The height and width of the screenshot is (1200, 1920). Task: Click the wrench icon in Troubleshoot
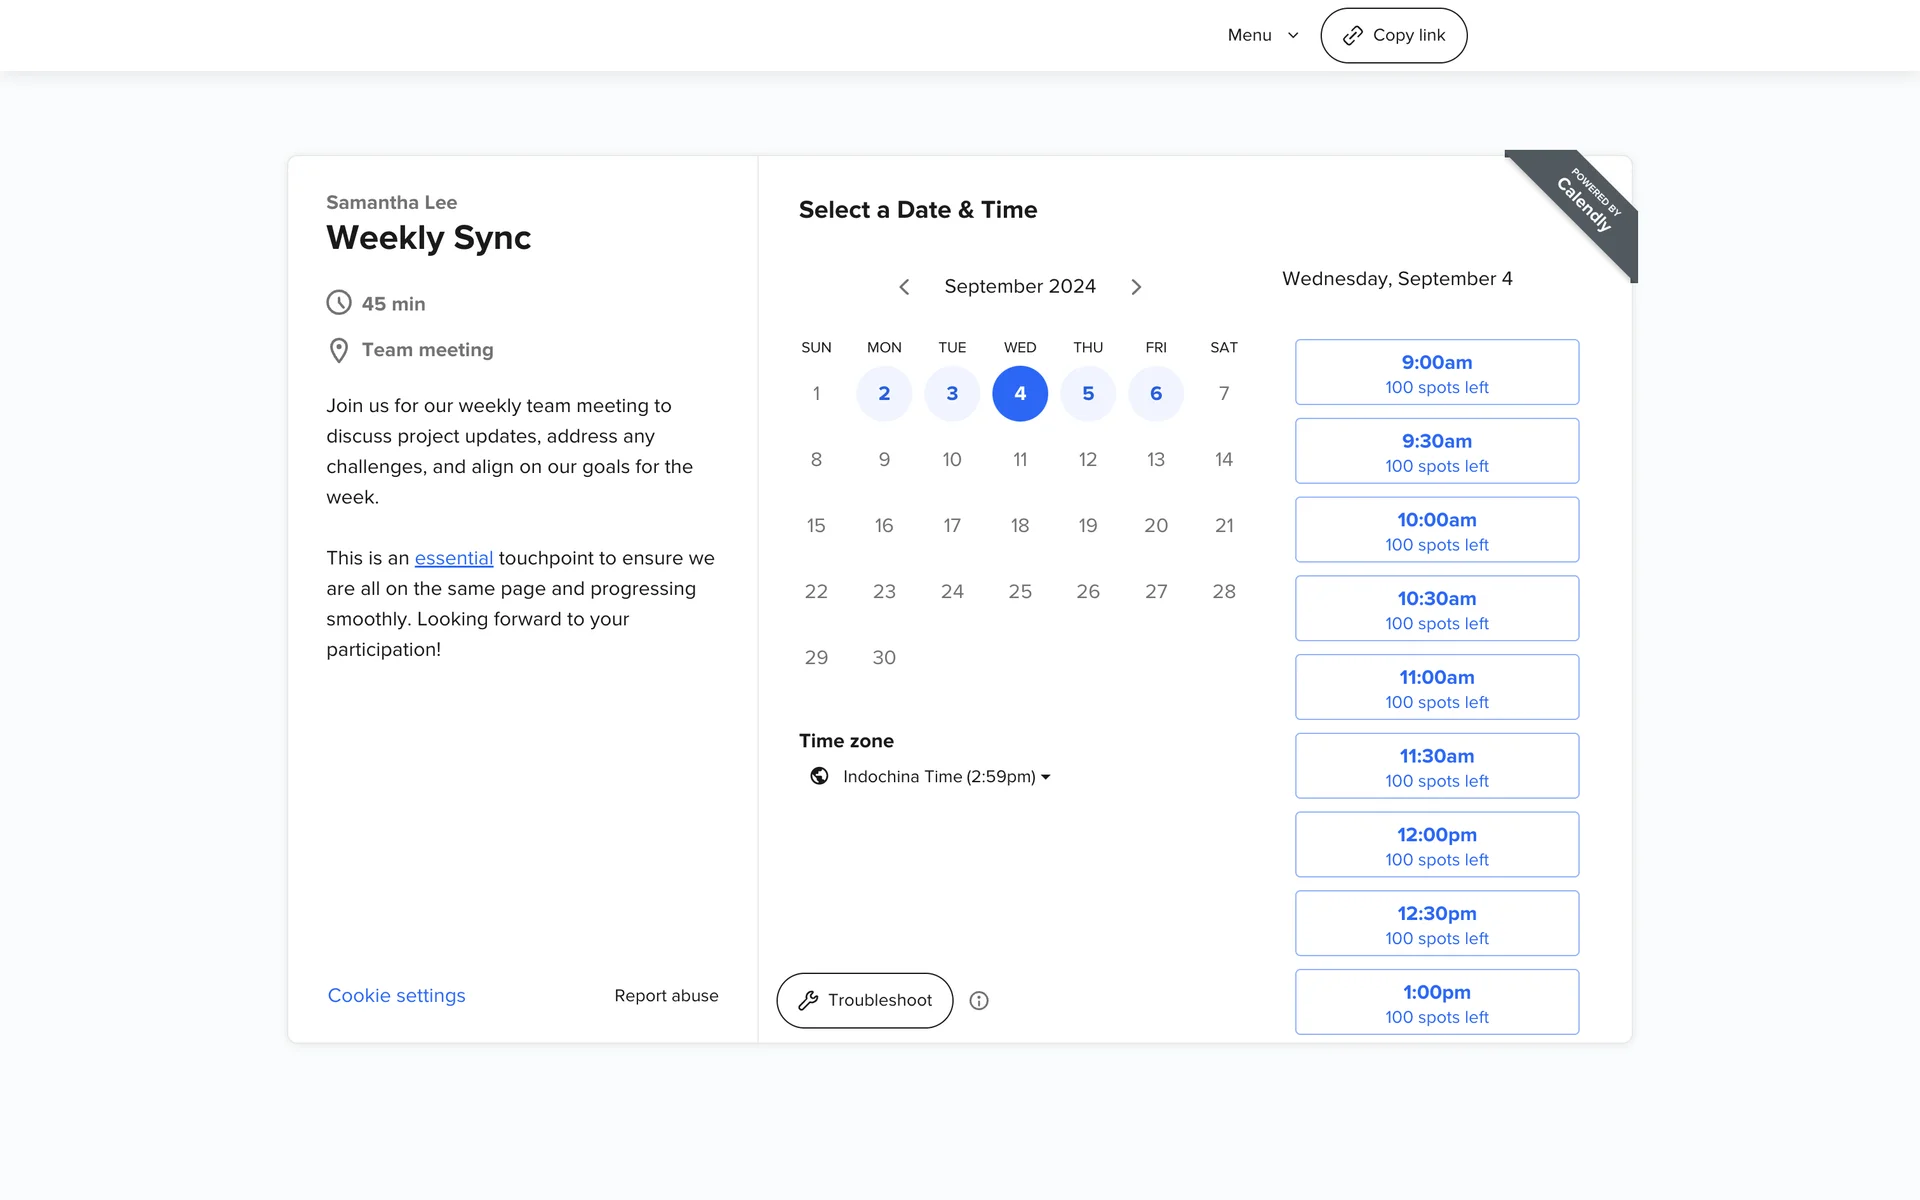point(808,1001)
